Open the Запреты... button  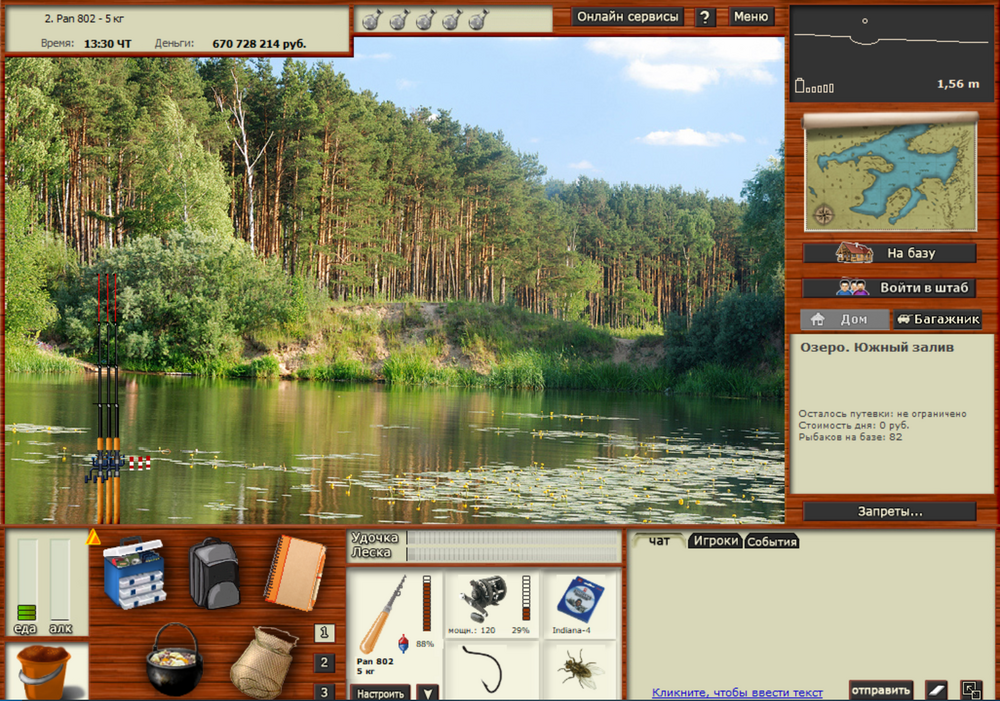[889, 512]
